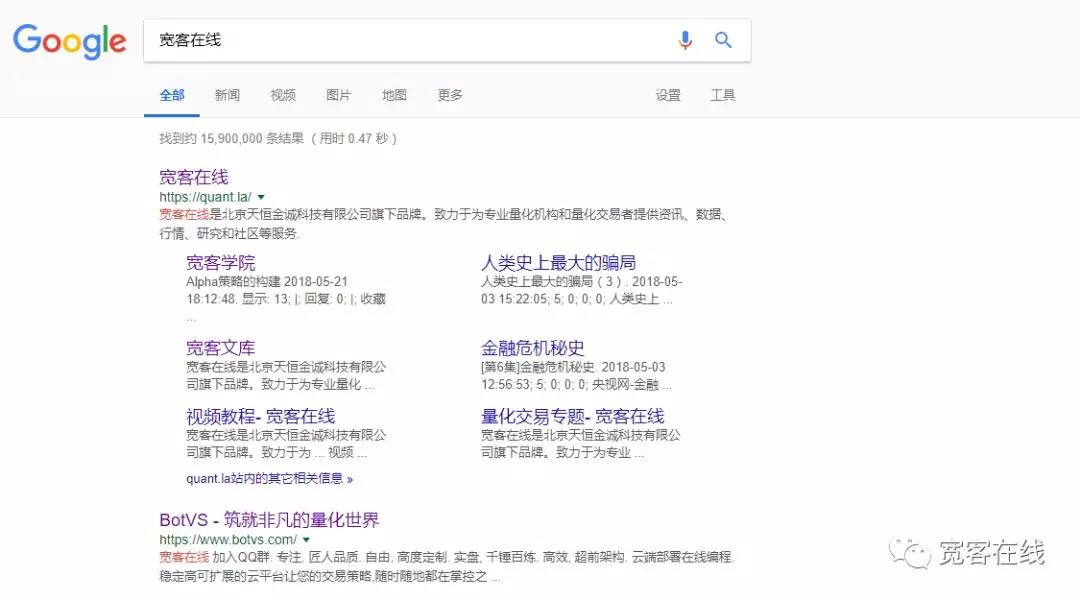Click the microphone voice search icon

point(685,40)
